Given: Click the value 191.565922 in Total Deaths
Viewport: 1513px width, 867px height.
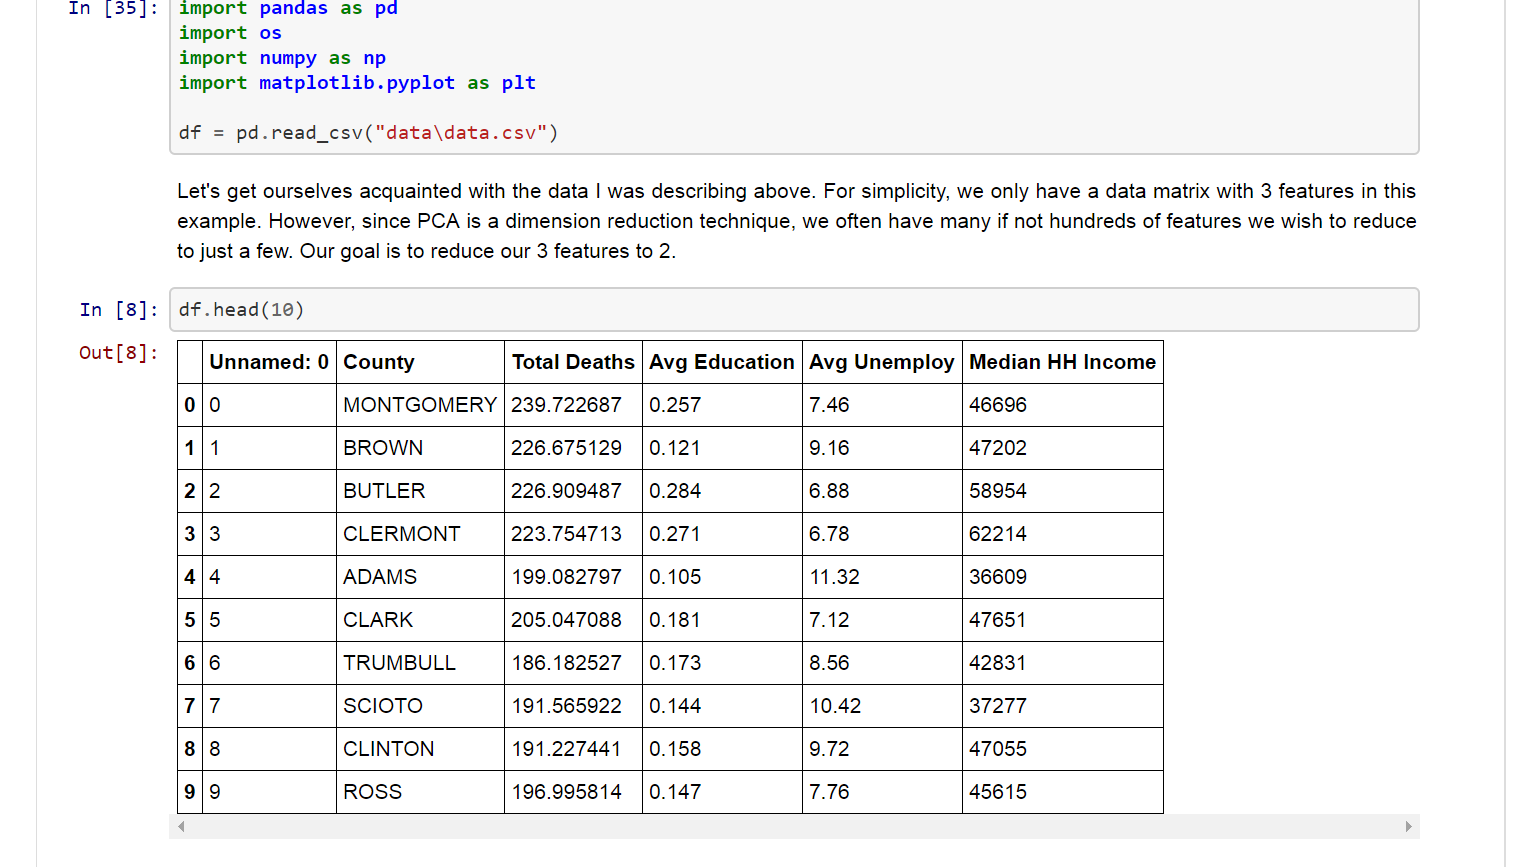Looking at the screenshot, I should tap(573, 706).
